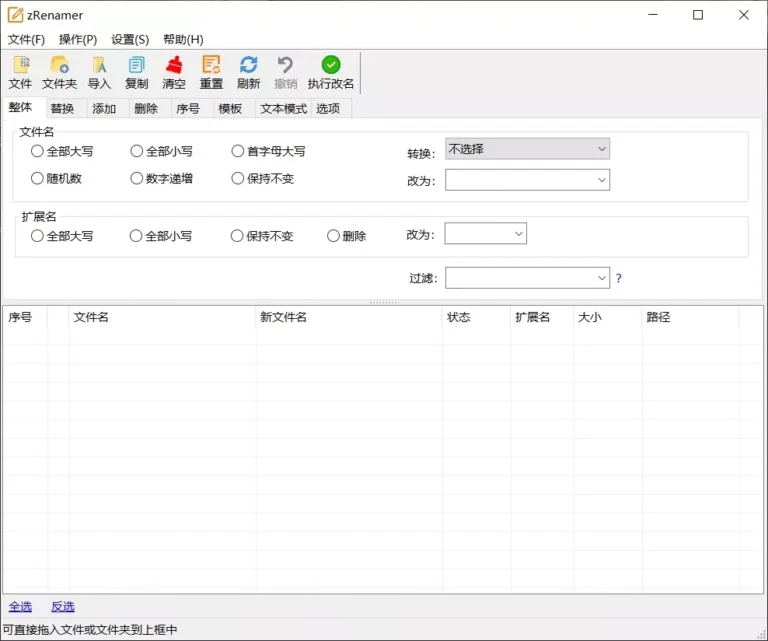Open the 扩展名 改为 combo box

click(x=485, y=234)
